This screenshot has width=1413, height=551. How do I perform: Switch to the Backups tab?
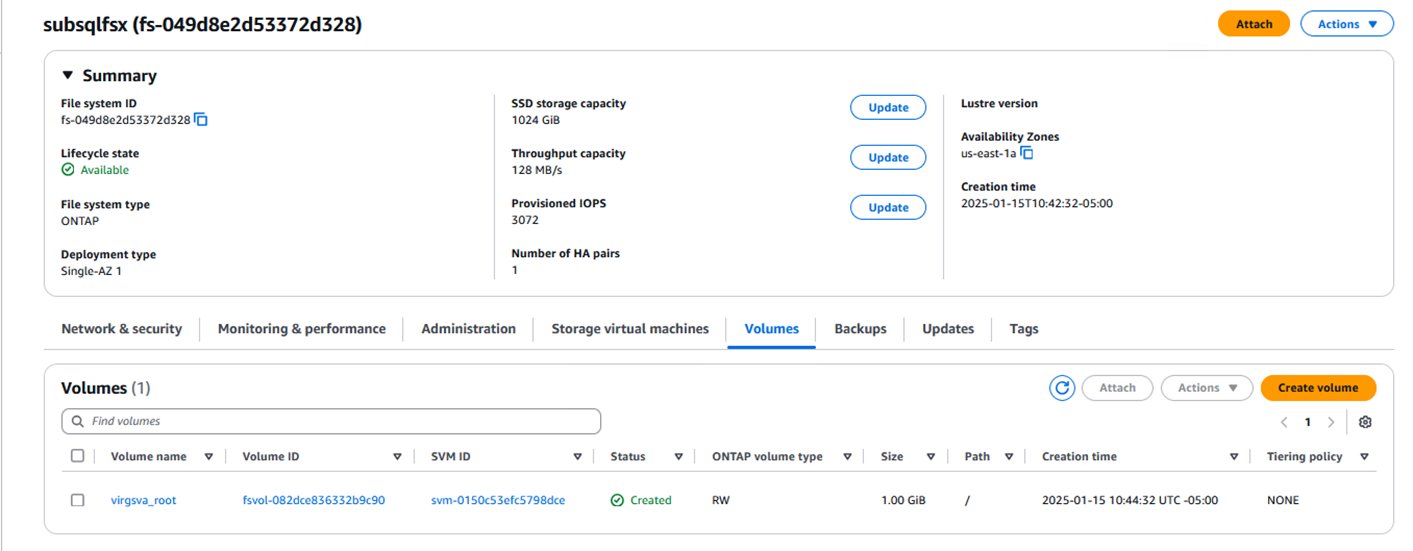(860, 329)
